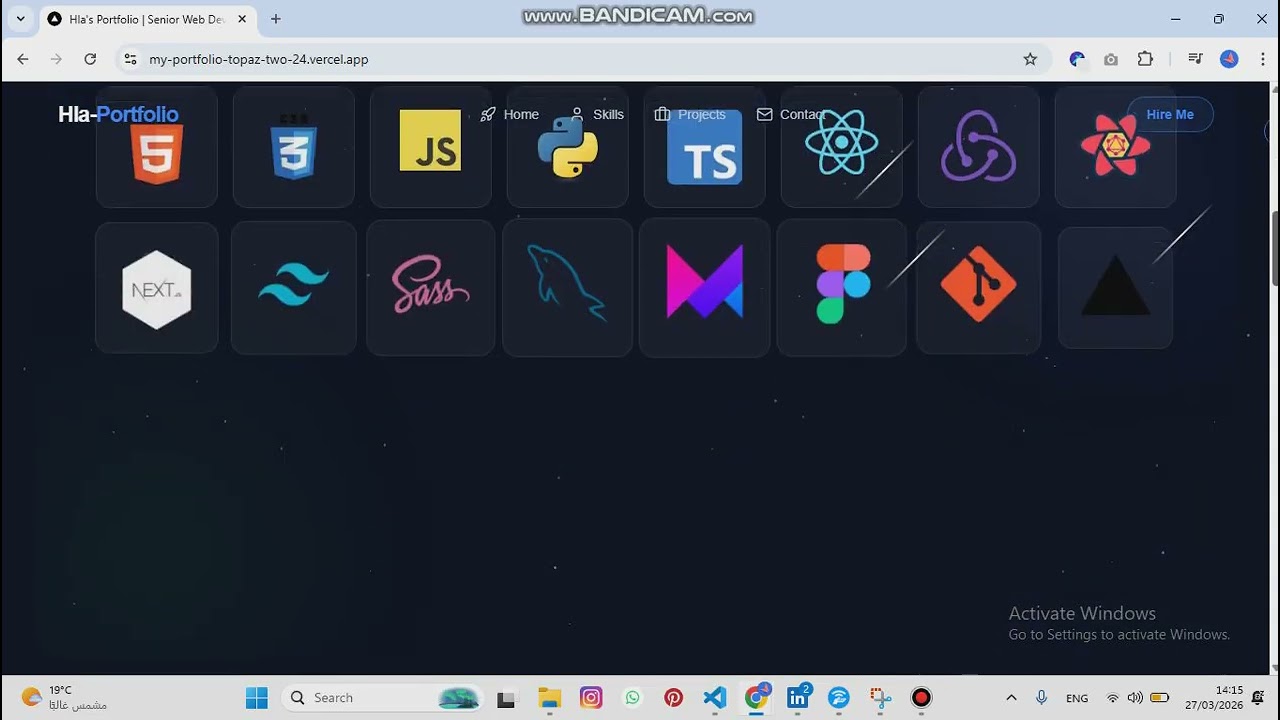This screenshot has width=1280, height=720.
Task: Open the Projects nav link
Action: 690,114
